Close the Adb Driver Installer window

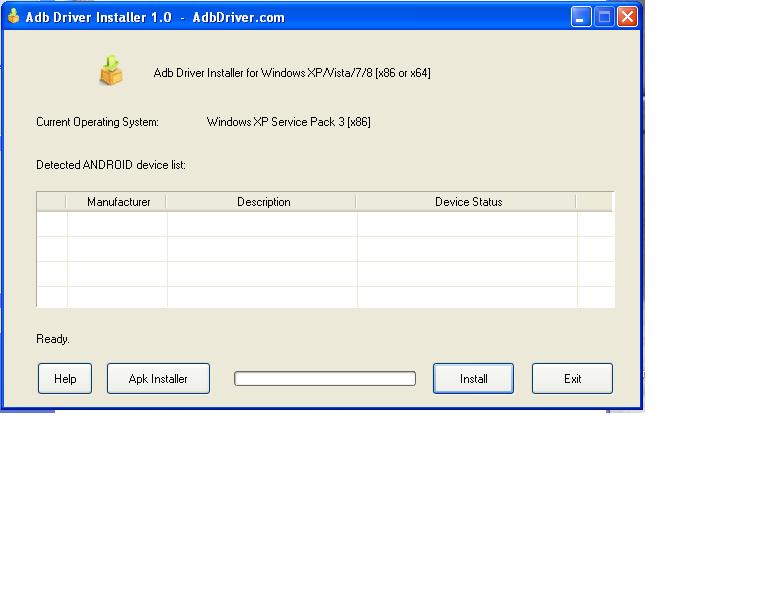628,17
